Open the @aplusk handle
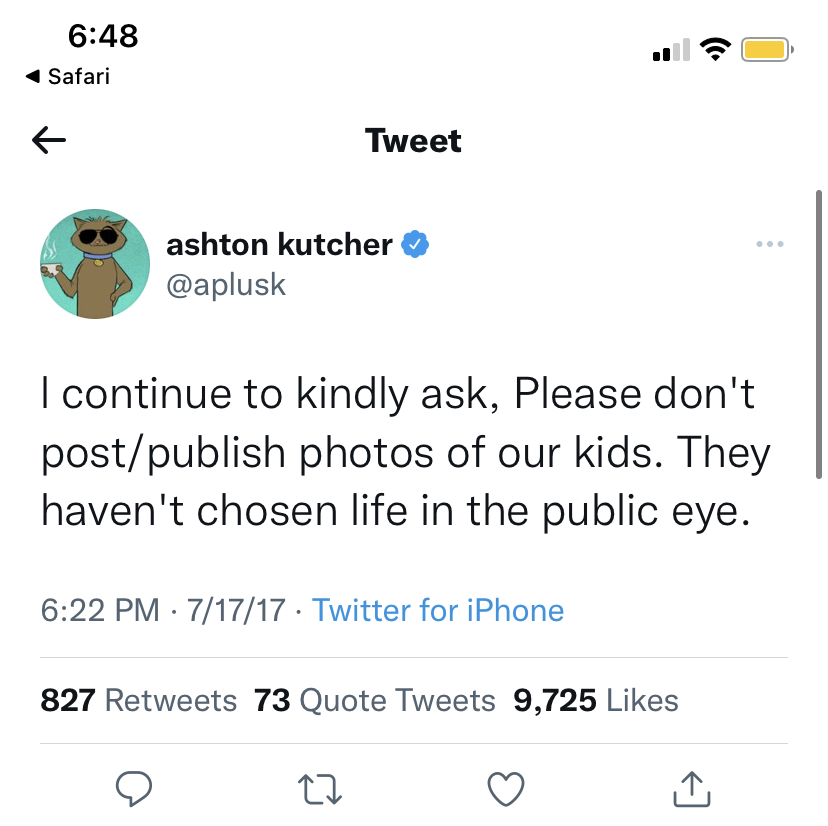Image resolution: width=828 pixels, height=826 pixels. click(226, 285)
